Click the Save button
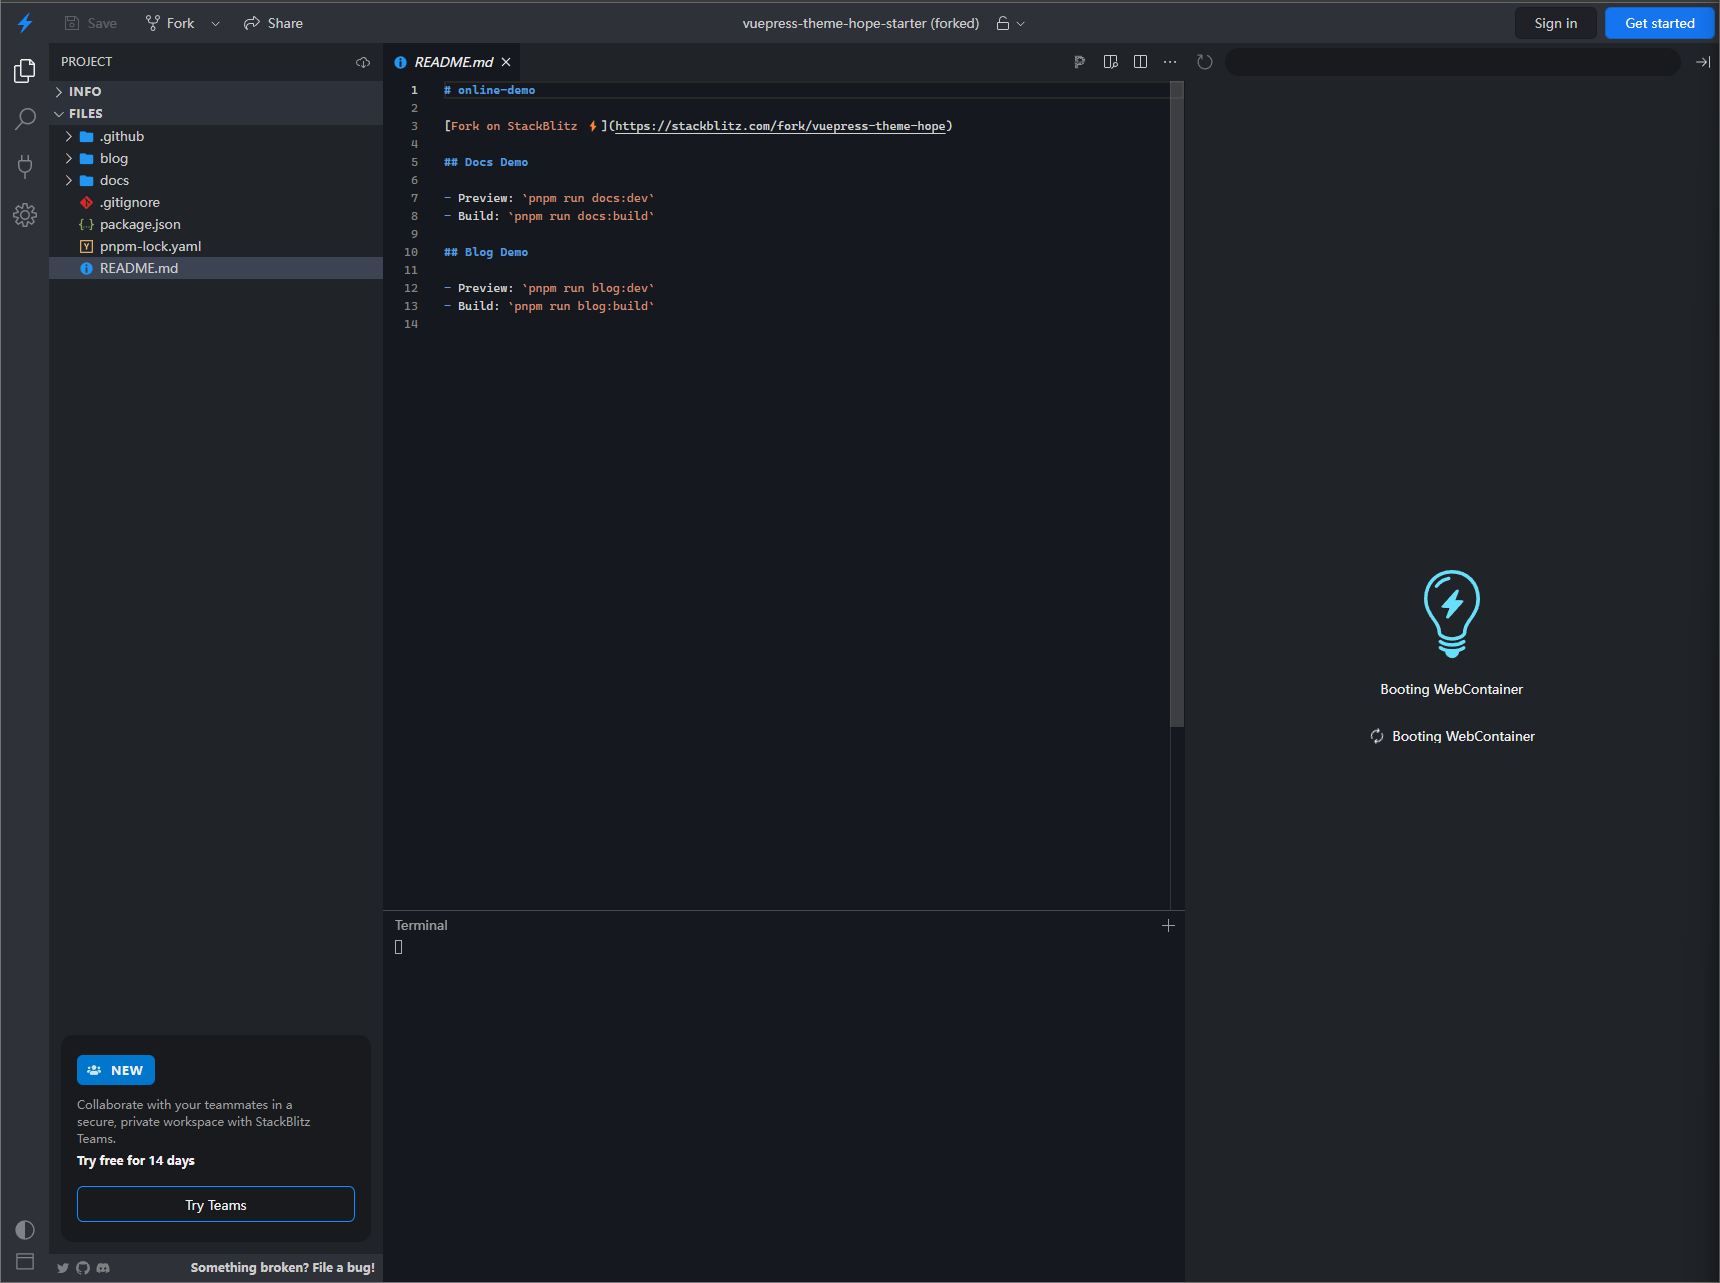This screenshot has width=1720, height=1283. 91,23
